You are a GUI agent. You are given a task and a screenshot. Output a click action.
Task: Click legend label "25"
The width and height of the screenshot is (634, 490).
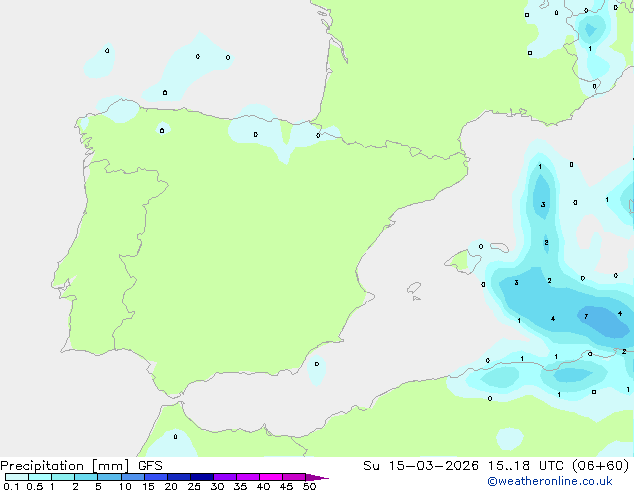[x=194, y=486]
